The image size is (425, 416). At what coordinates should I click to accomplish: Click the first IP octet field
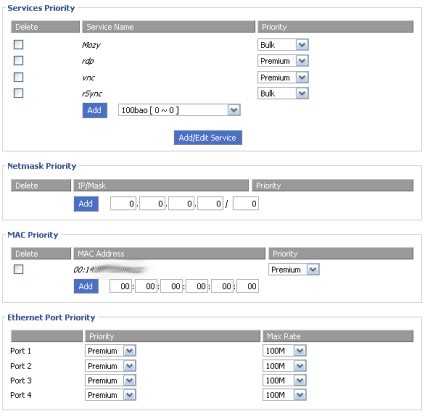coord(123,203)
